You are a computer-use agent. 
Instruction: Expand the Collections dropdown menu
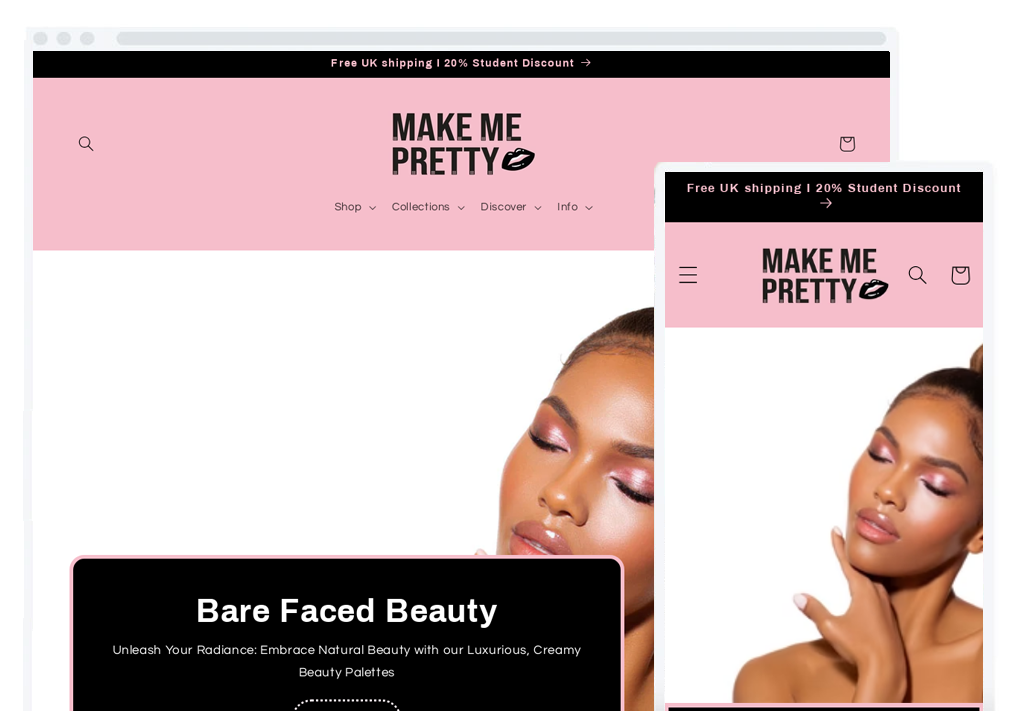pos(428,207)
